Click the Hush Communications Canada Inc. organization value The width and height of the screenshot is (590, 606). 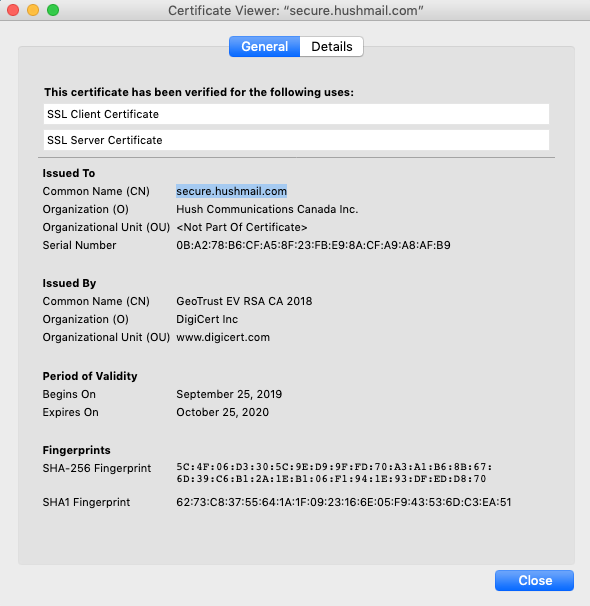tap(267, 209)
